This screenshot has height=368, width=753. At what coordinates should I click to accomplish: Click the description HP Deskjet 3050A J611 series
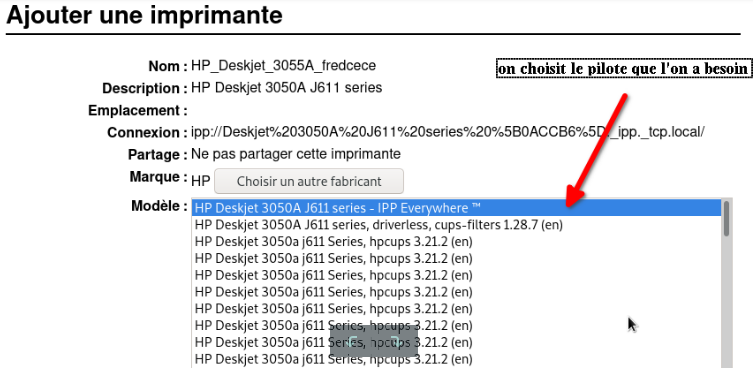point(287,87)
